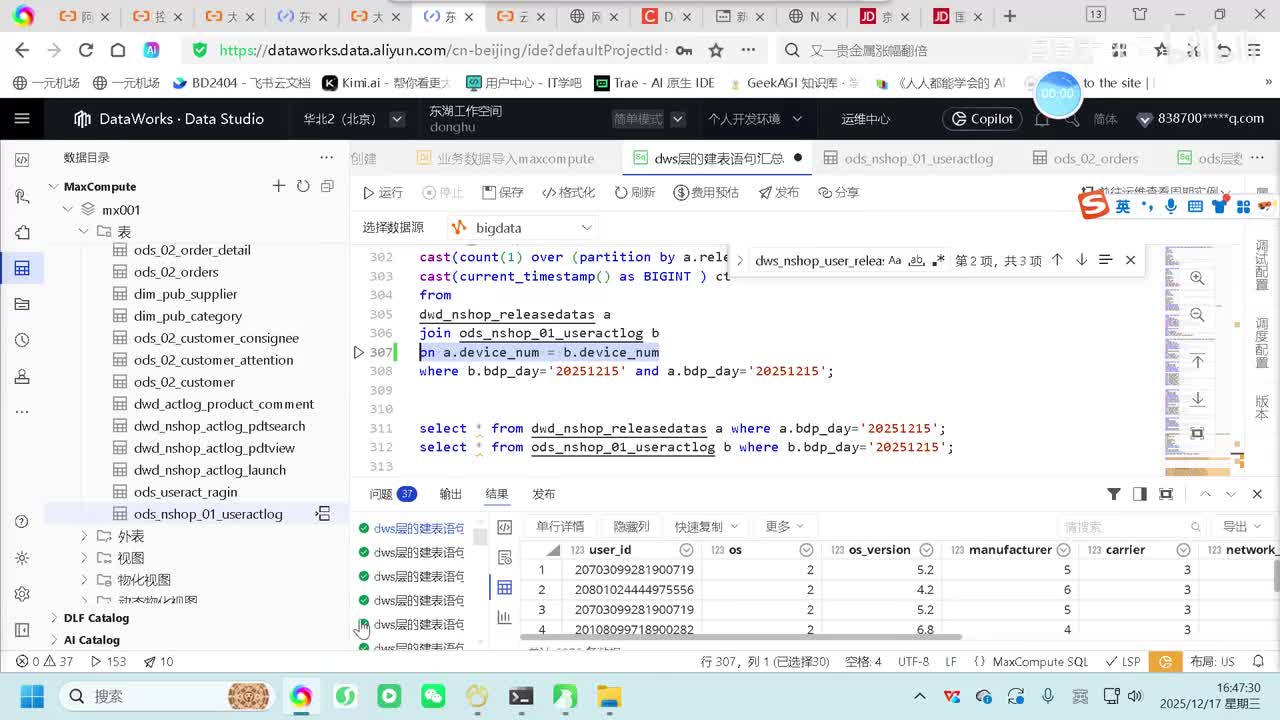
Task: Switch results to chart view
Action: click(x=504, y=617)
